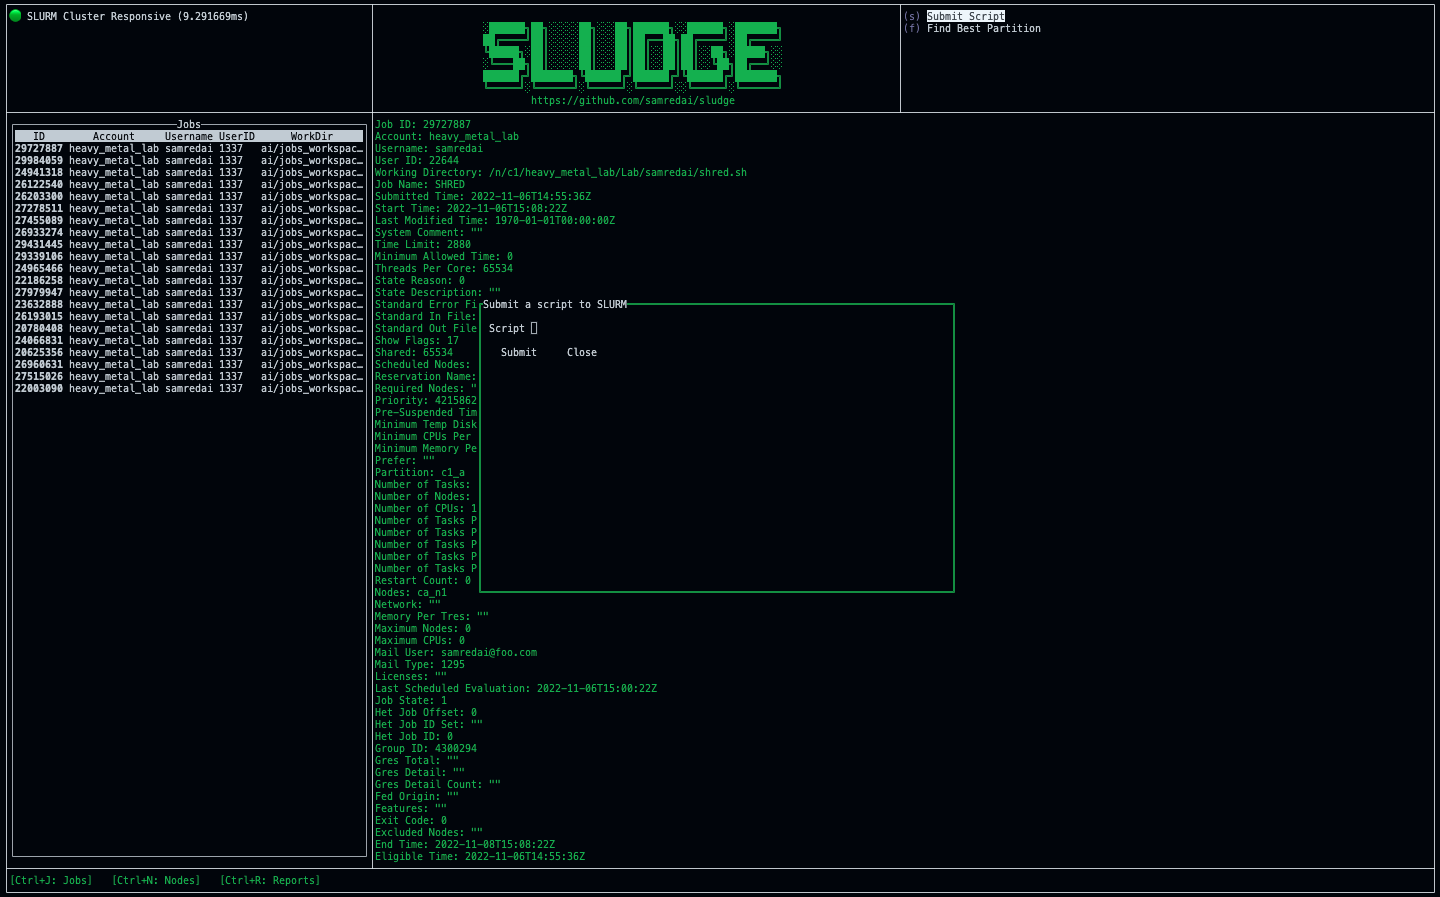1440x897 pixels.
Task: Select job row 29727887
Action: coord(189,148)
